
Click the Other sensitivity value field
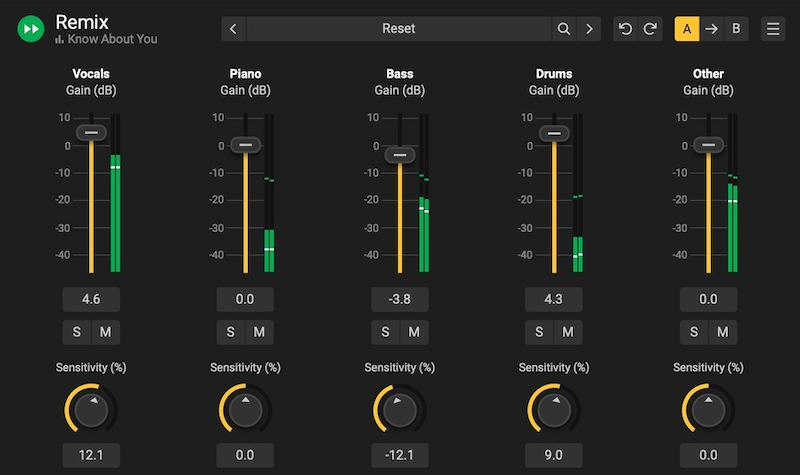pyautogui.click(x=708, y=455)
